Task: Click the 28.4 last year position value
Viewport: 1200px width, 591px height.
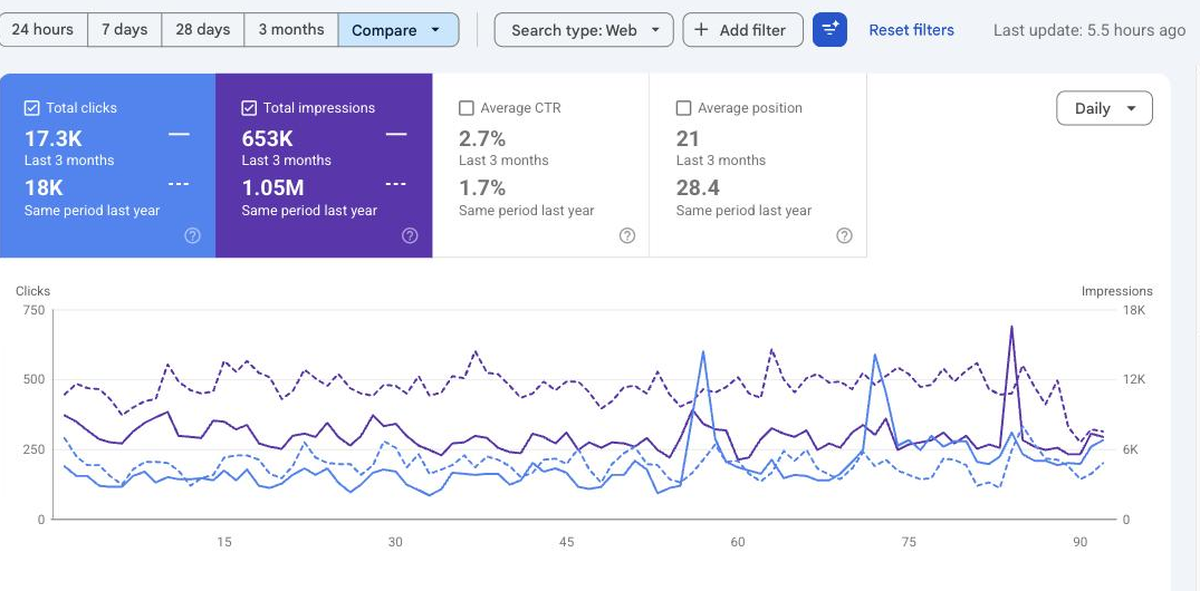Action: point(698,188)
